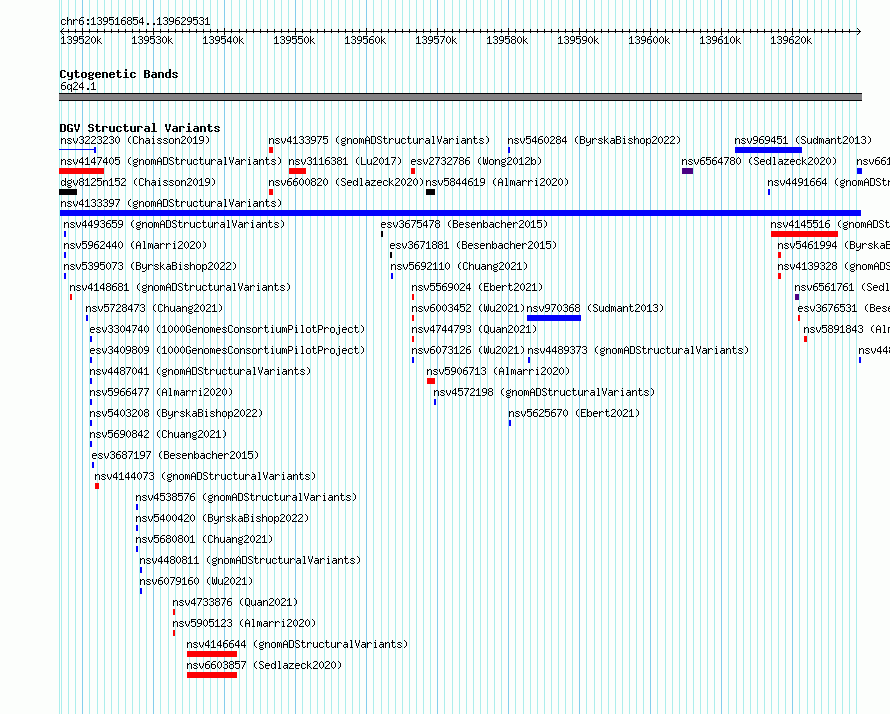Select nsv4733876 (Quan2021) label
Viewport: 890px width, 714px height.
[236, 602]
